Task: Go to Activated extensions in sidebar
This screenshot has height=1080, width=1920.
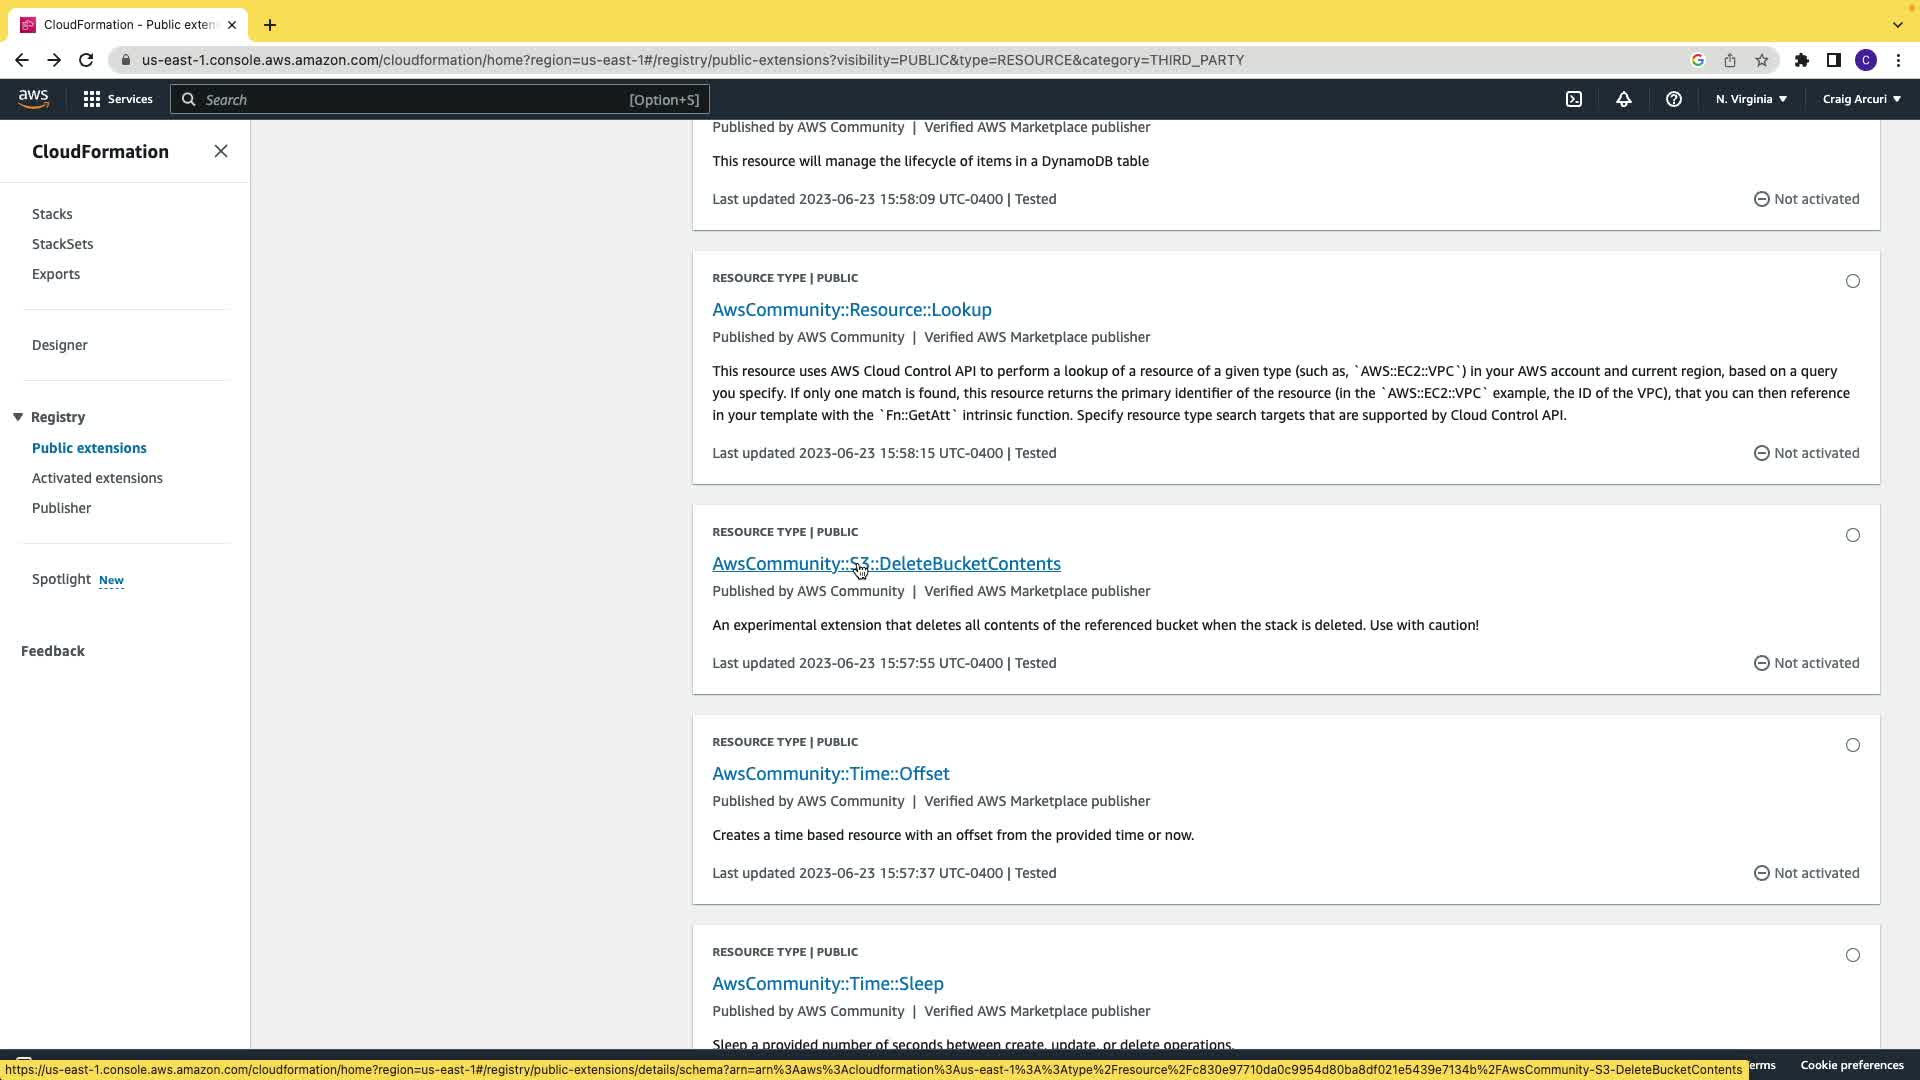Action: click(x=97, y=478)
